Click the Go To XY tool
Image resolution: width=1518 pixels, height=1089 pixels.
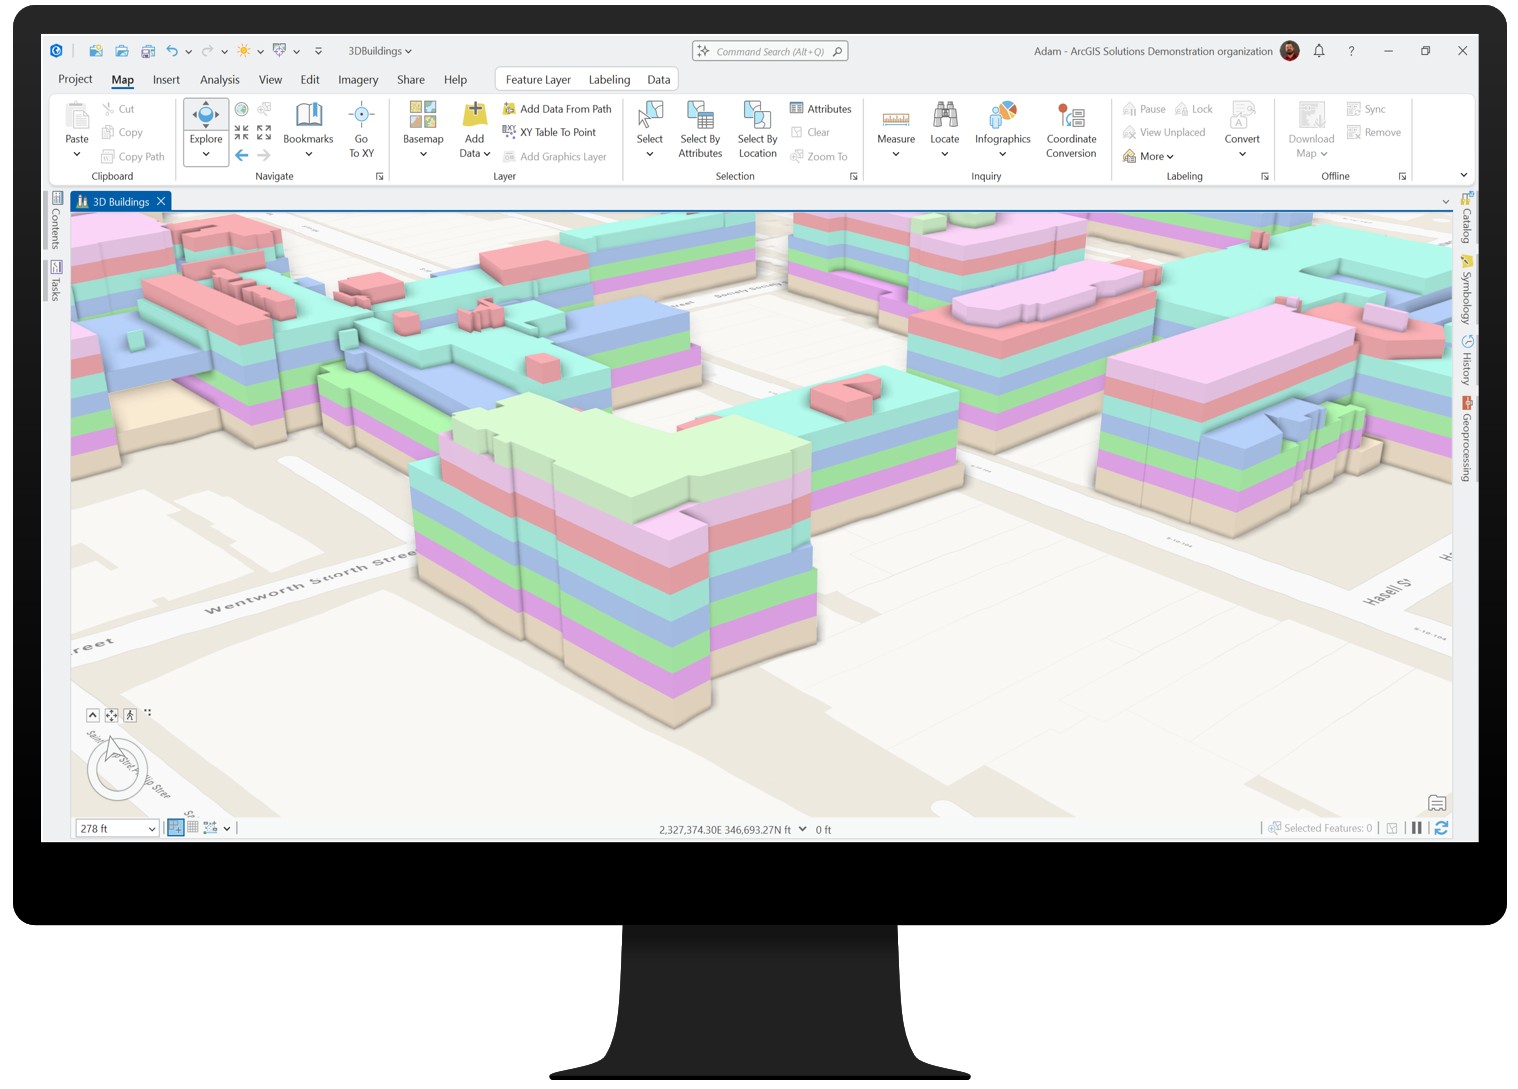(x=361, y=128)
